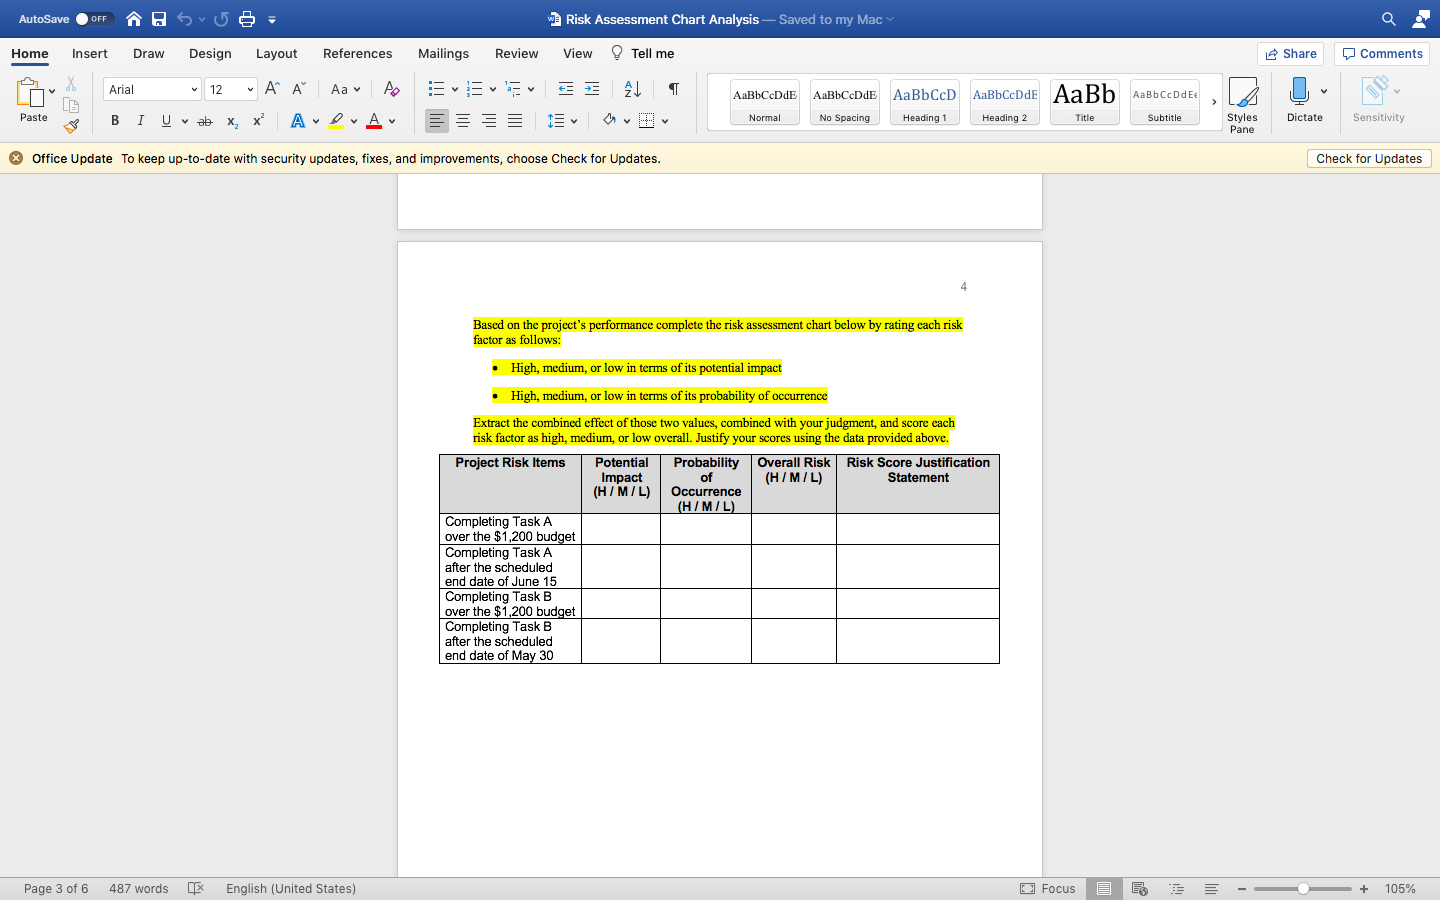Image resolution: width=1440 pixels, height=900 pixels.
Task: Dismiss the Office Update notification
Action: click(x=16, y=158)
